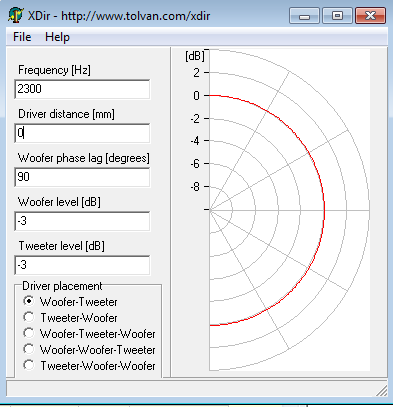This screenshot has width=393, height=407.
Task: Click the "Driver distance [mm]" label
Action: click(x=66, y=114)
